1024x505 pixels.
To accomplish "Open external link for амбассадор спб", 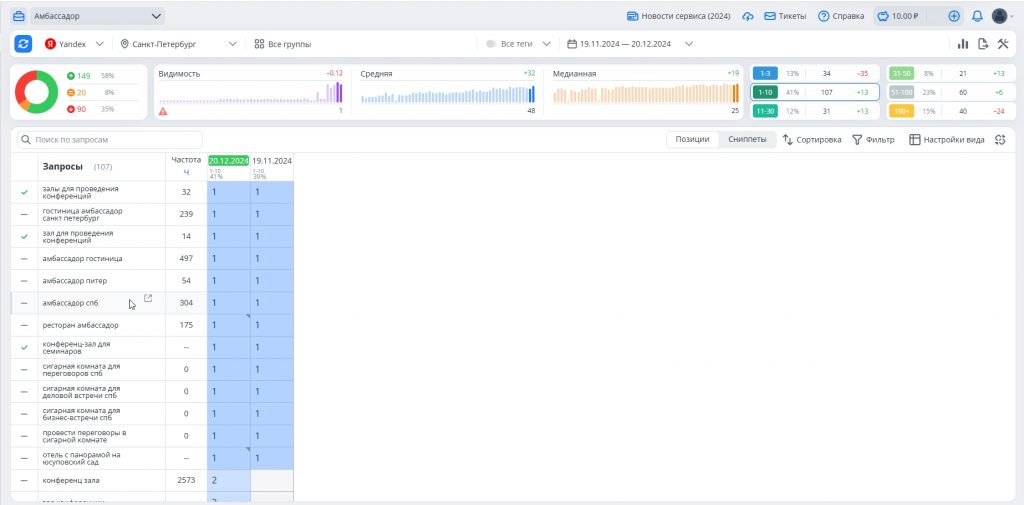I will 148,298.
